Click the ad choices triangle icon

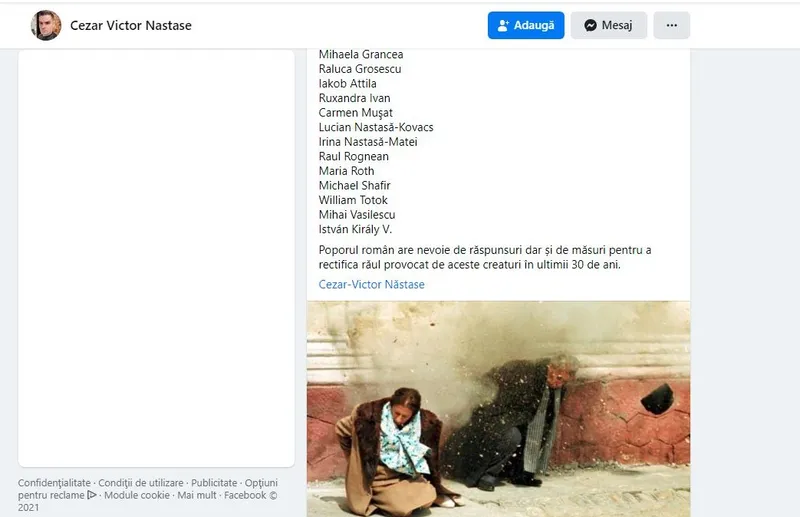[92, 495]
